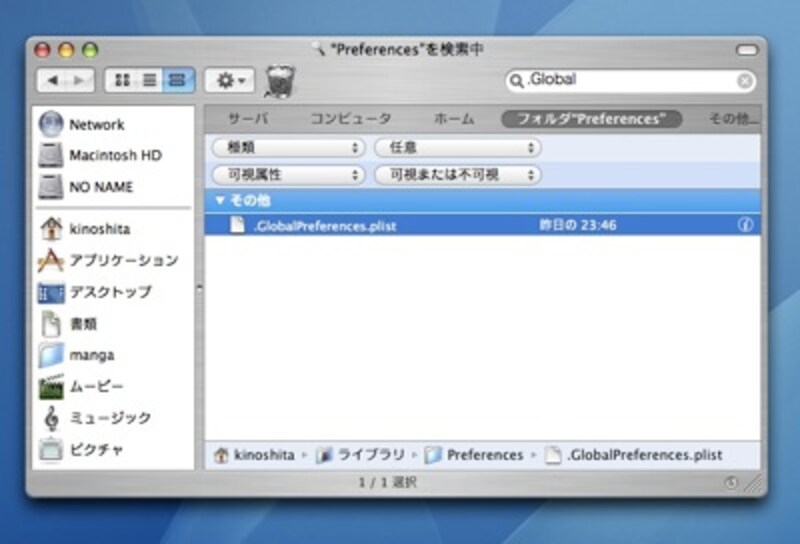Switch to icon view mode

click(123, 80)
